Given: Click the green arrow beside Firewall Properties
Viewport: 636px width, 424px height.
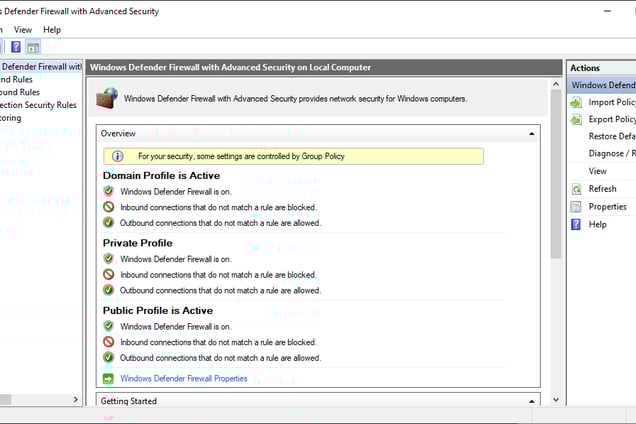Looking at the screenshot, I should pyautogui.click(x=109, y=379).
